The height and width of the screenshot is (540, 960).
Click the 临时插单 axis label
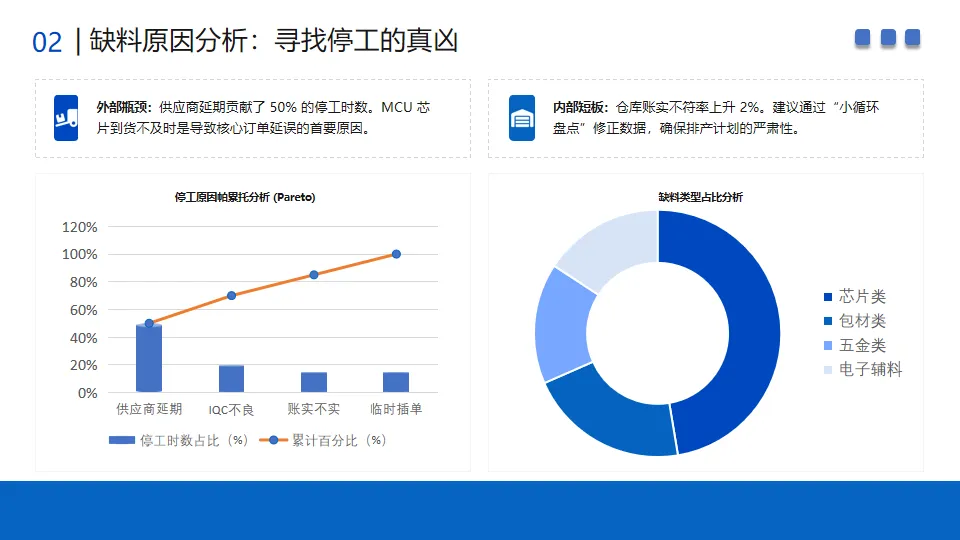pos(396,409)
